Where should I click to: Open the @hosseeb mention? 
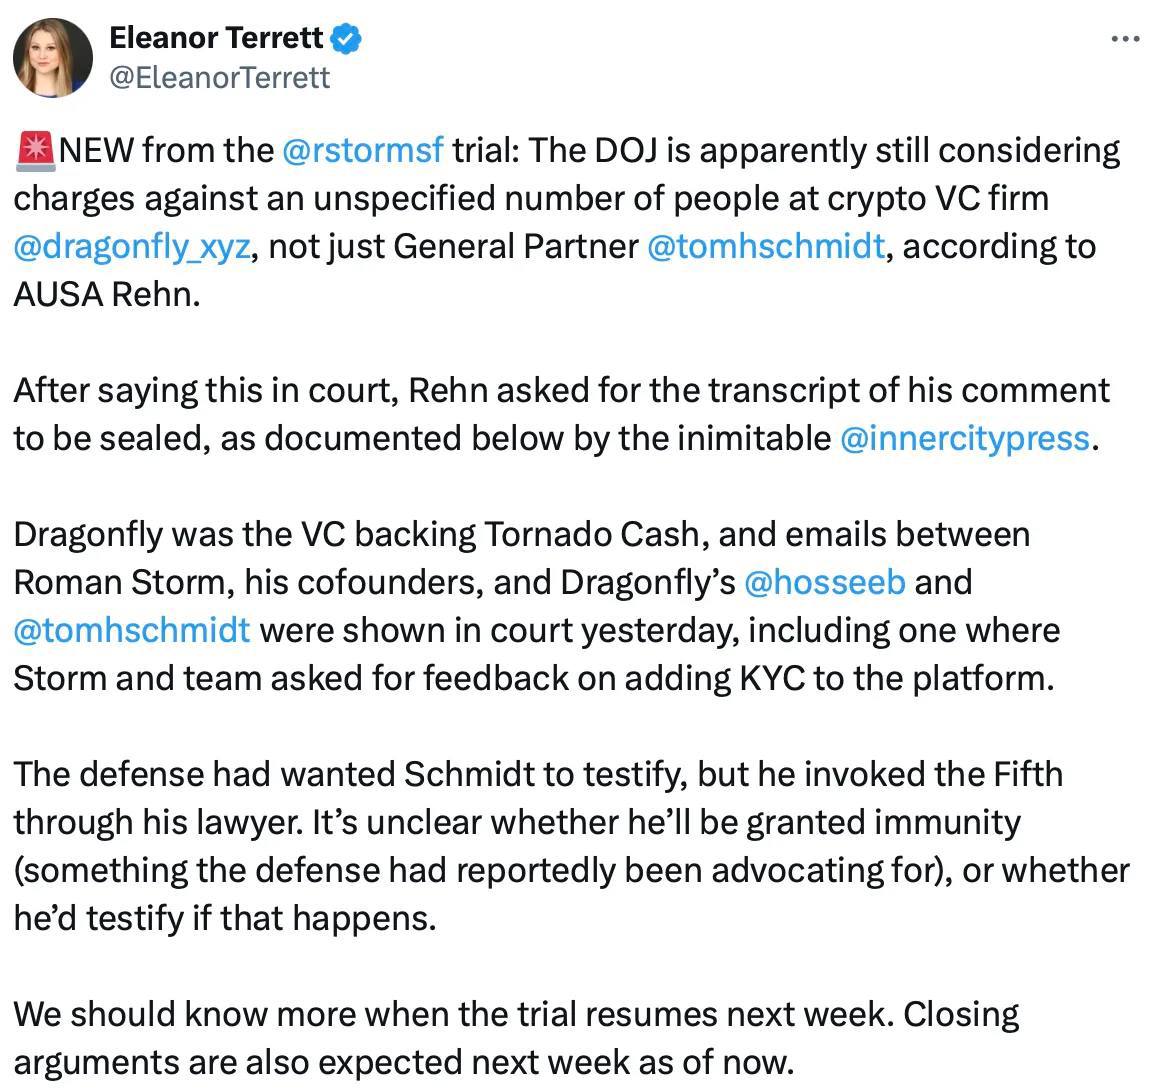(x=824, y=582)
